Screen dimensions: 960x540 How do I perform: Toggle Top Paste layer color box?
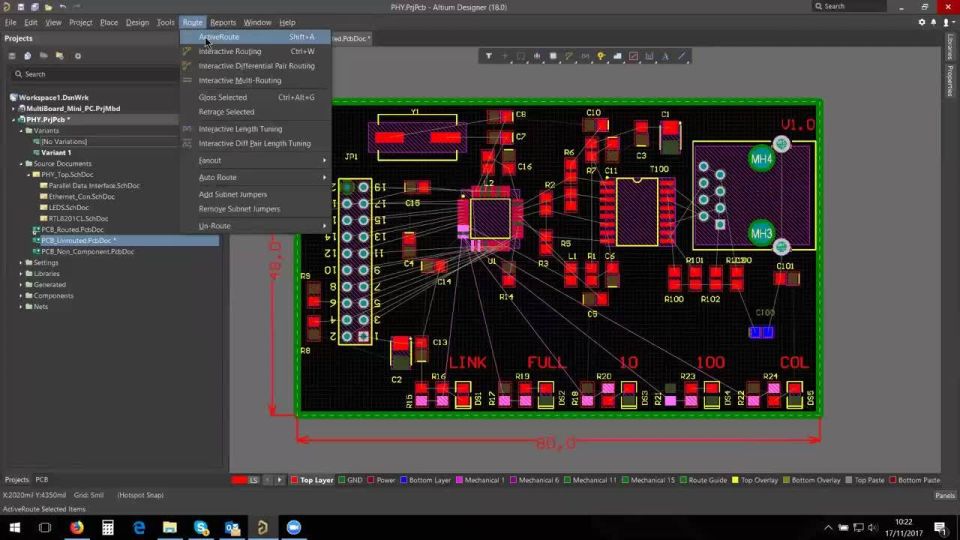pyautogui.click(x=849, y=480)
